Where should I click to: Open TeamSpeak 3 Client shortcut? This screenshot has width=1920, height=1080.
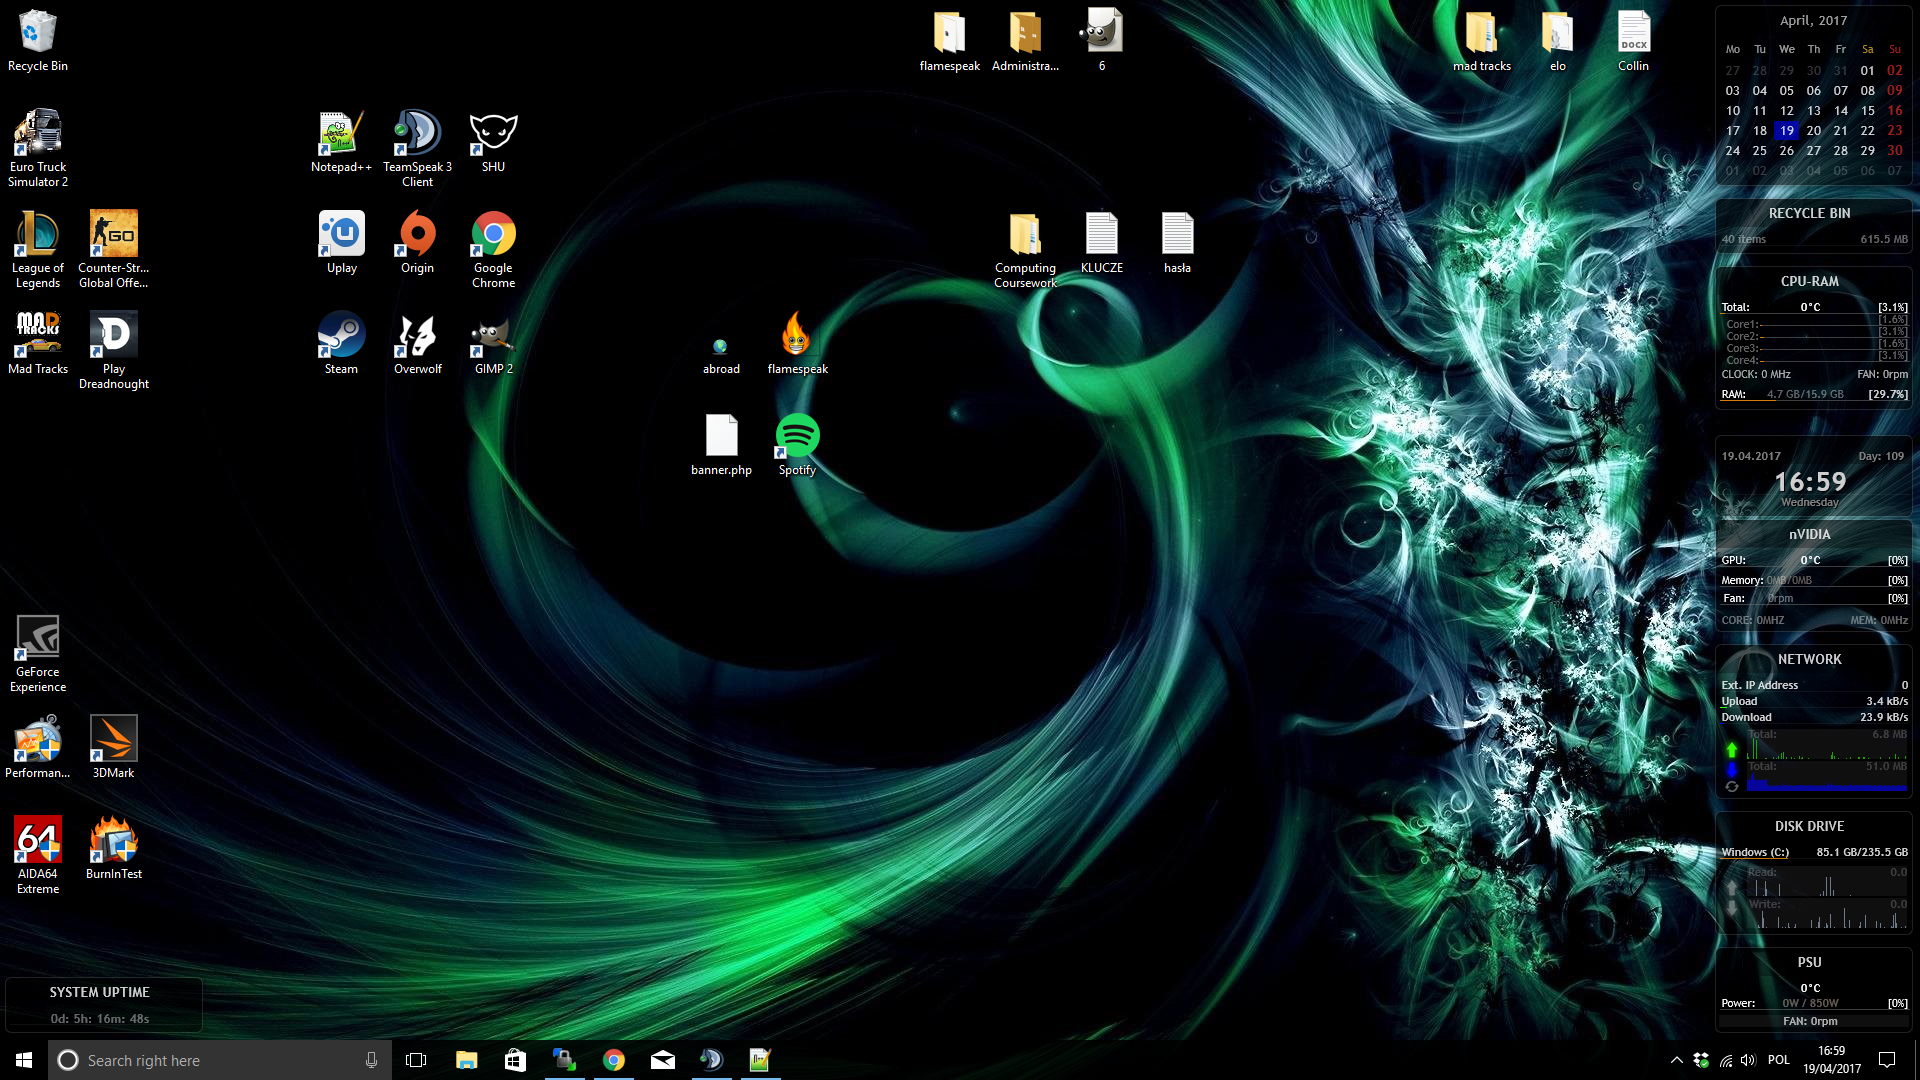click(417, 135)
